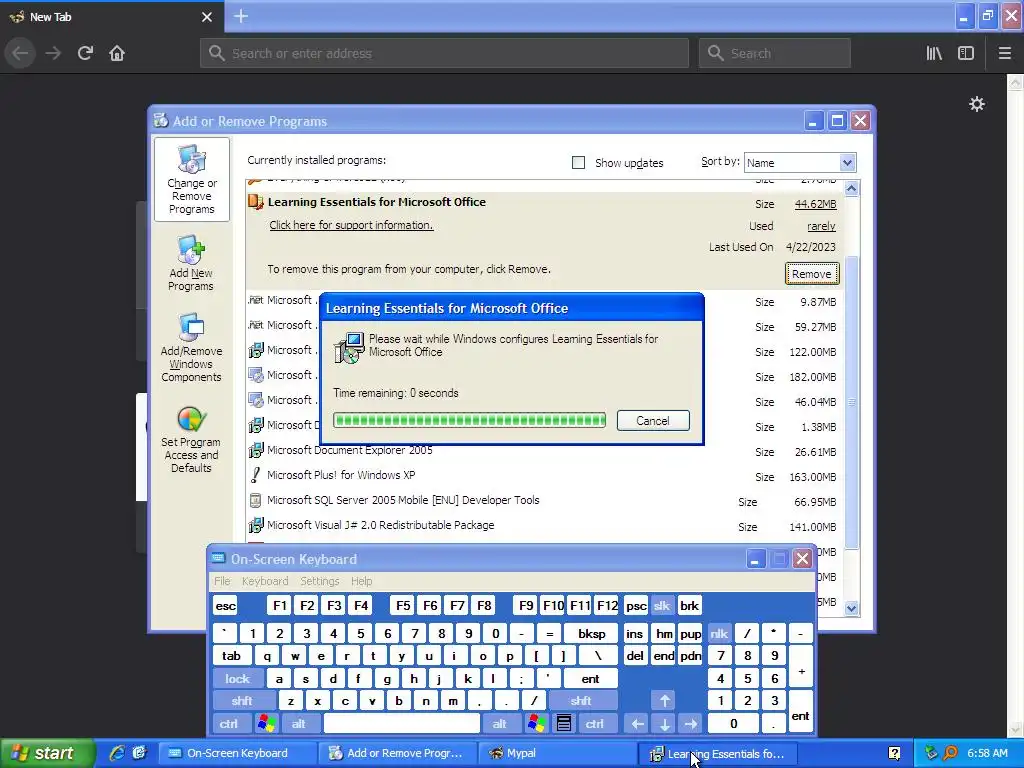Click the help question mark tray icon
The width and height of the screenshot is (1024, 768).
[894, 753]
